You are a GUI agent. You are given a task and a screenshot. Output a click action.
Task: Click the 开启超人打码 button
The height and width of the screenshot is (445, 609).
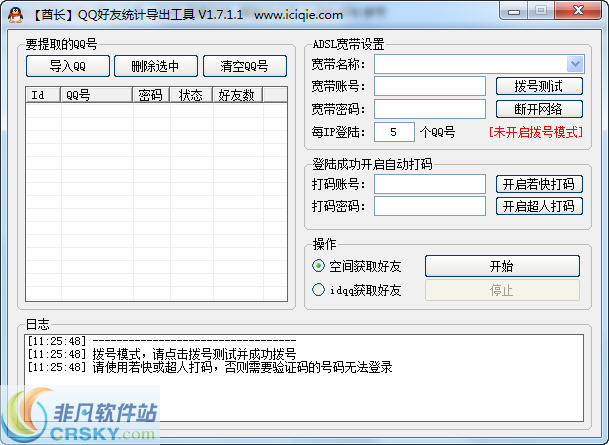pyautogui.click(x=539, y=206)
